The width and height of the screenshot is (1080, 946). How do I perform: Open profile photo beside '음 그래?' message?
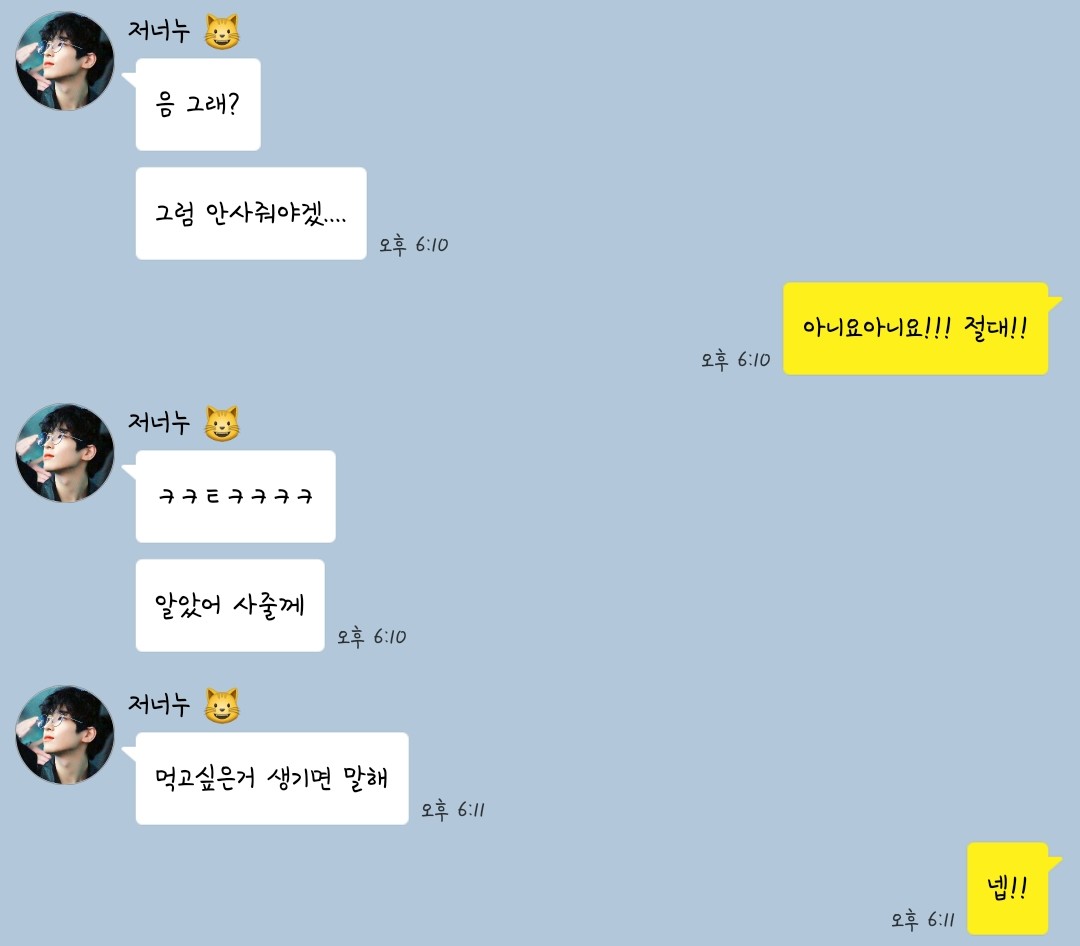point(65,61)
